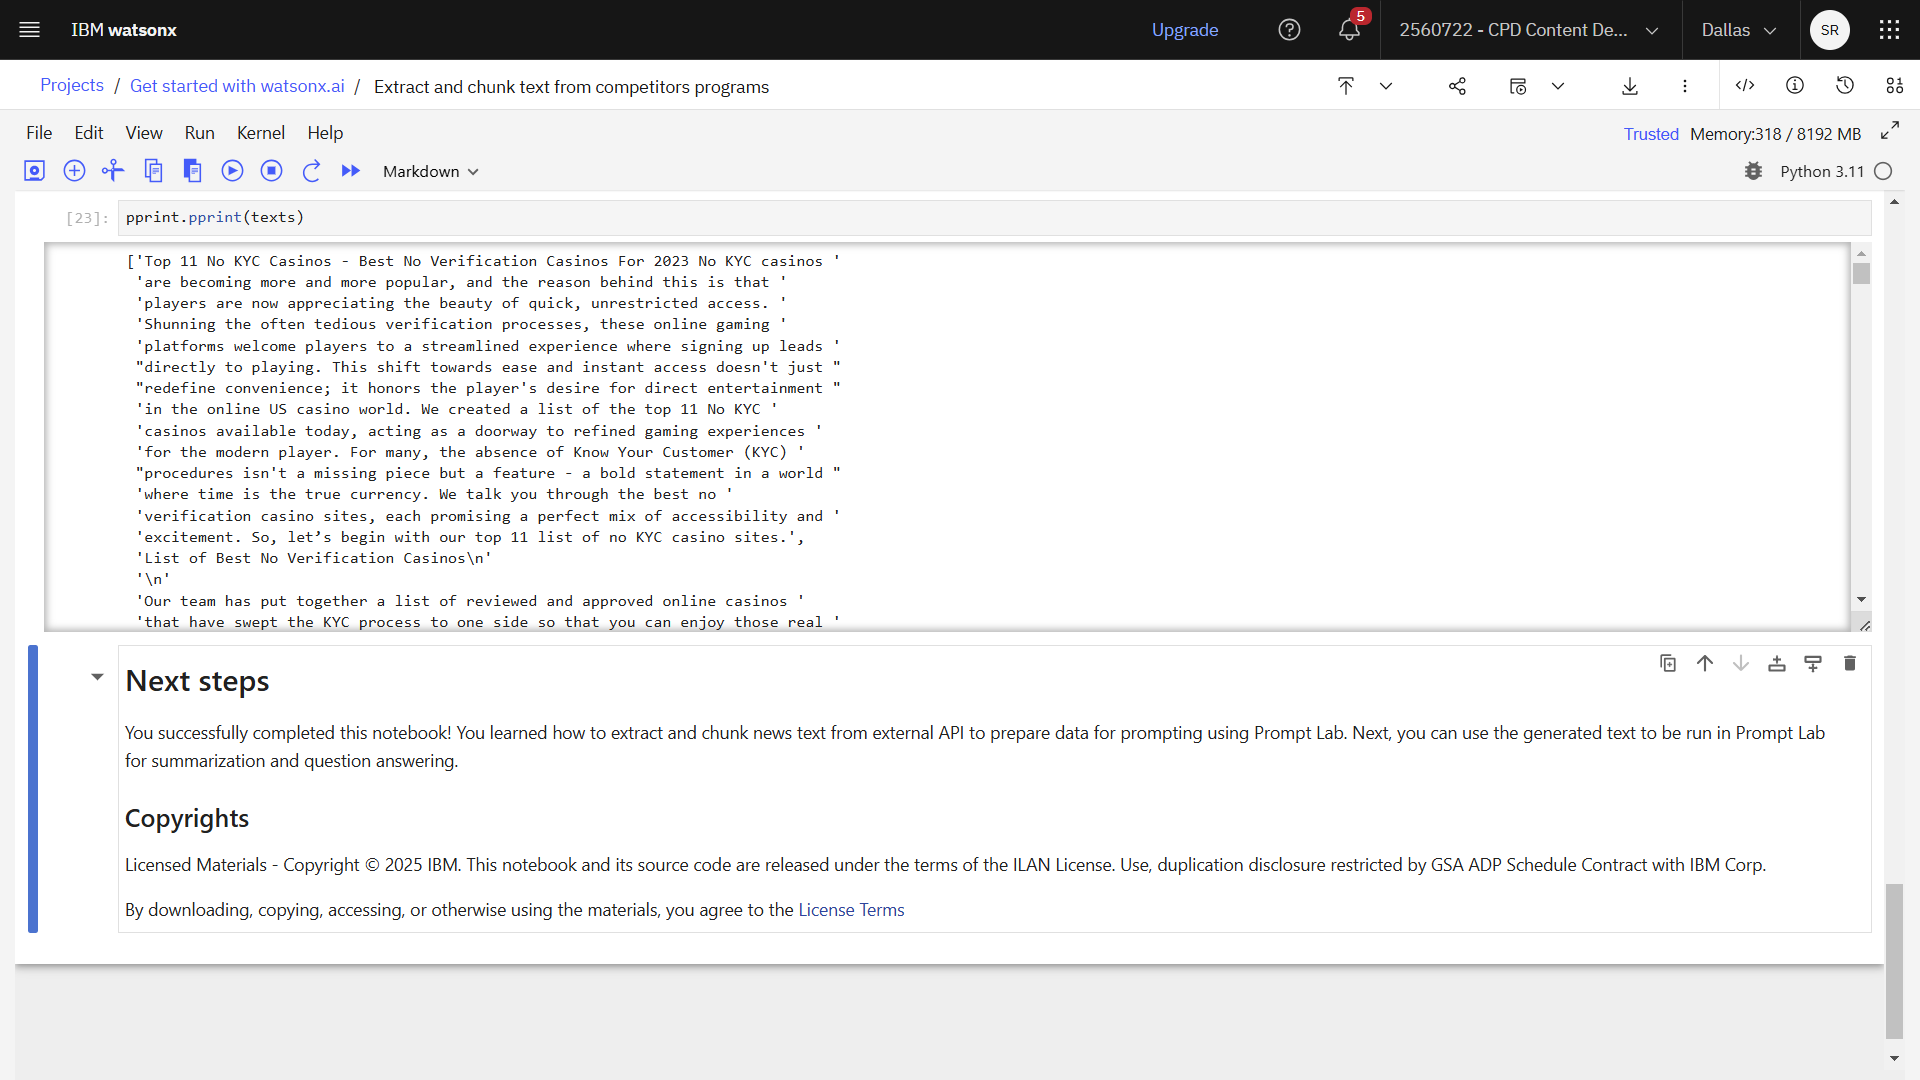Click the Run cell button (play icon)
Image resolution: width=1920 pixels, height=1080 pixels.
tap(232, 170)
